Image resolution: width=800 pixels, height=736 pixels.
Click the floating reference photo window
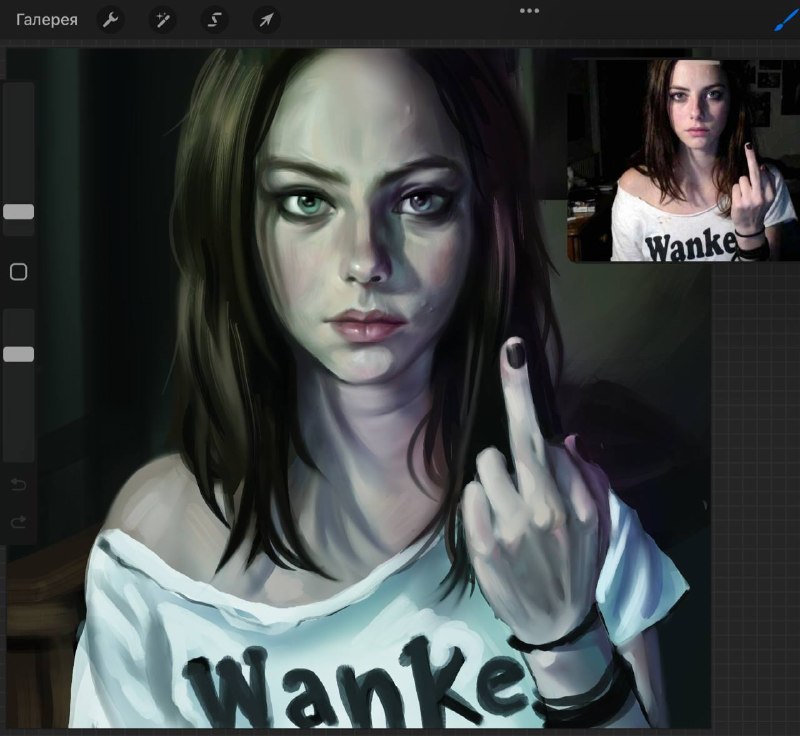tap(684, 161)
